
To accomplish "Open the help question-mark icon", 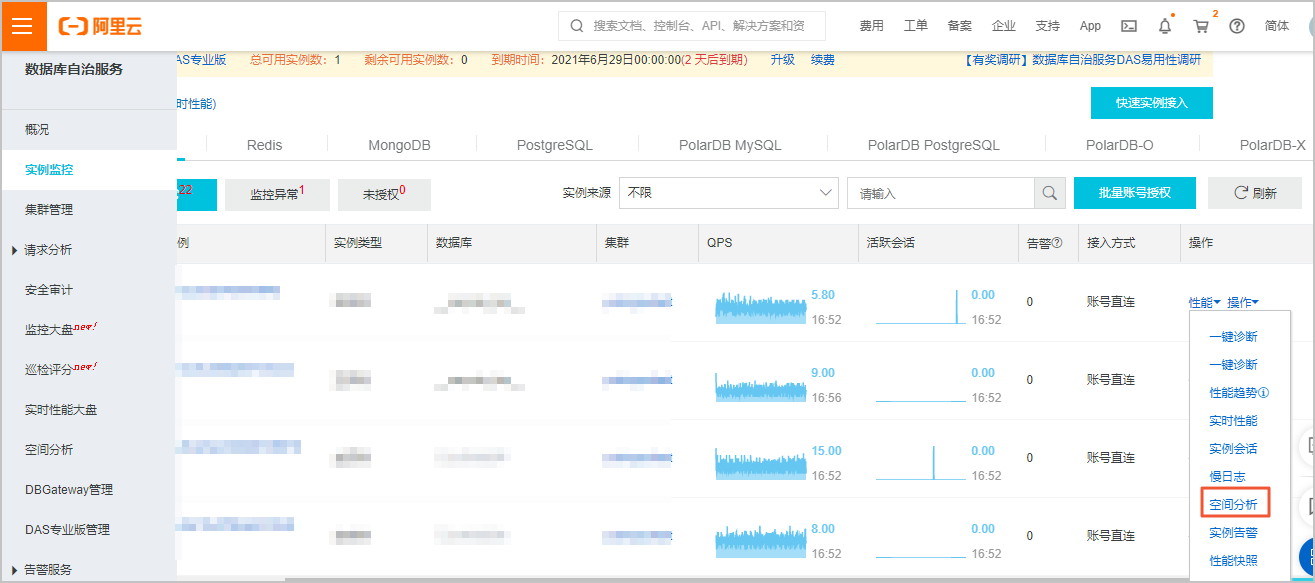I will pyautogui.click(x=1237, y=26).
